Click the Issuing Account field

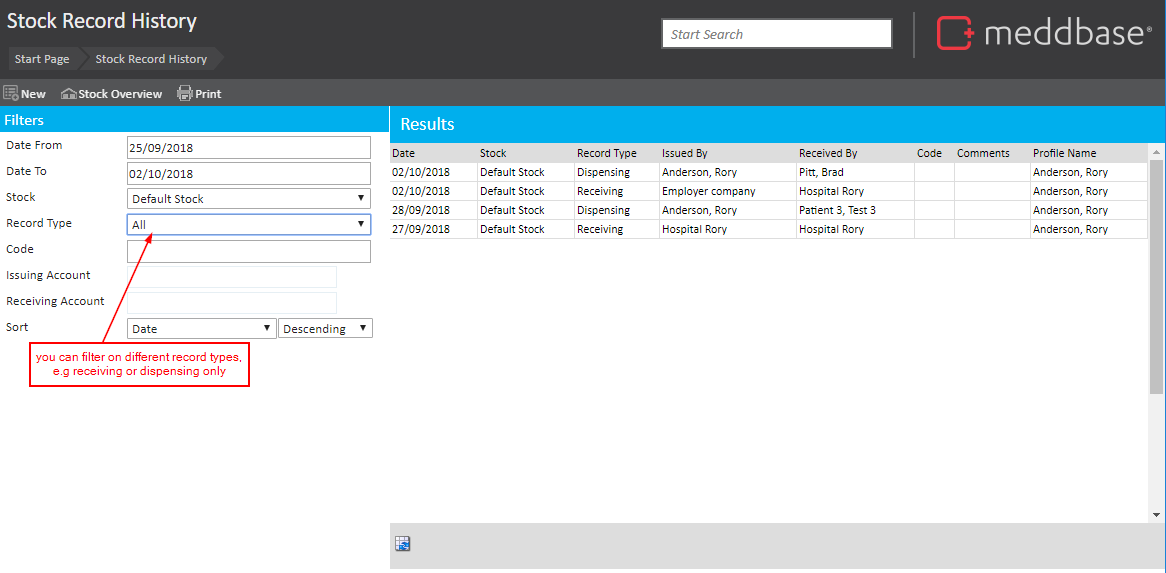pos(232,277)
